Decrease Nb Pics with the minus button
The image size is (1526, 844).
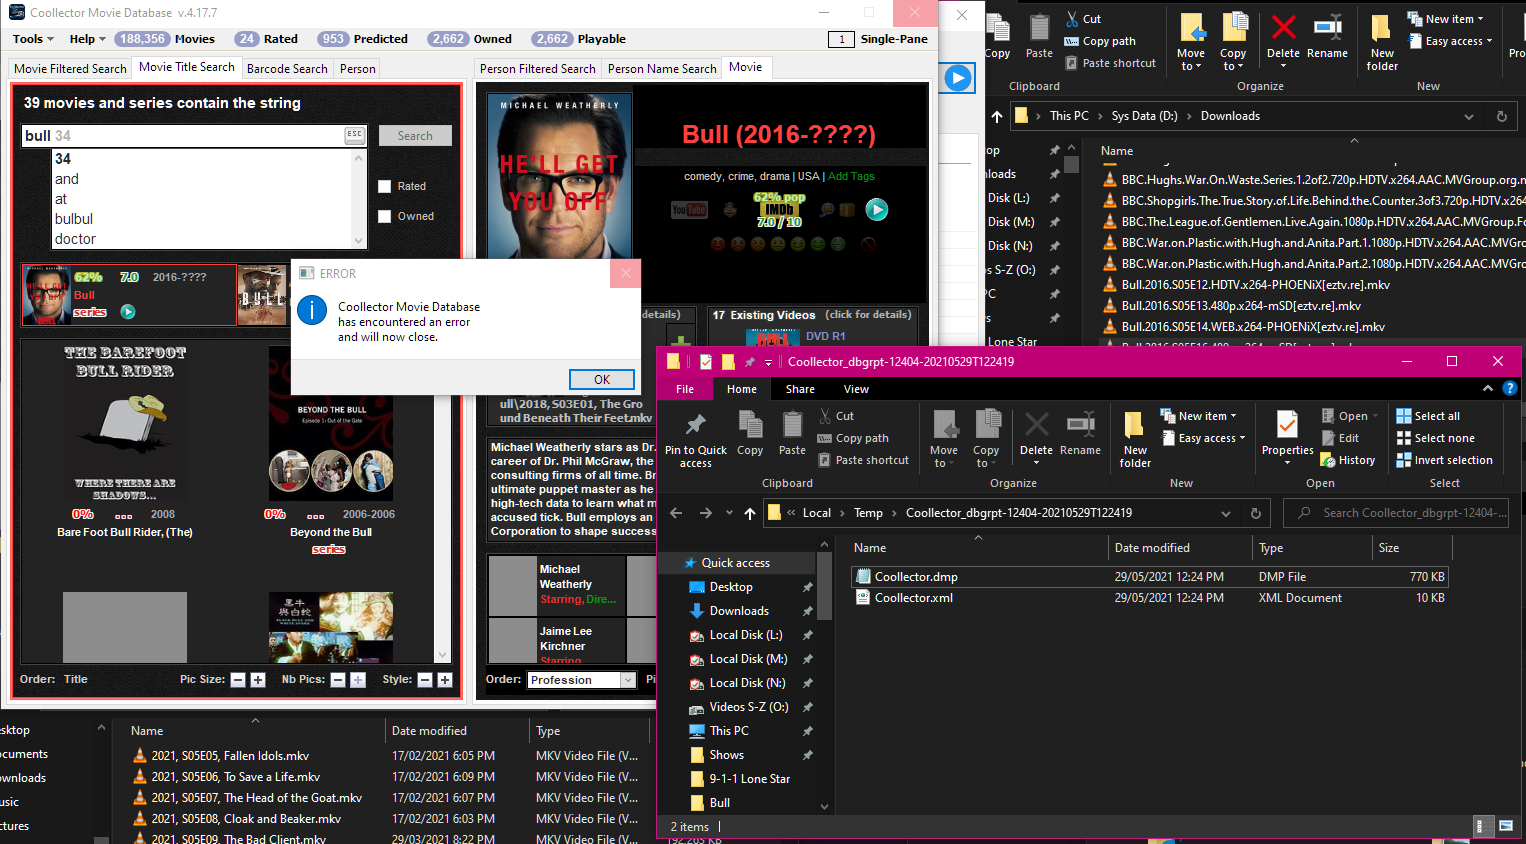338,680
